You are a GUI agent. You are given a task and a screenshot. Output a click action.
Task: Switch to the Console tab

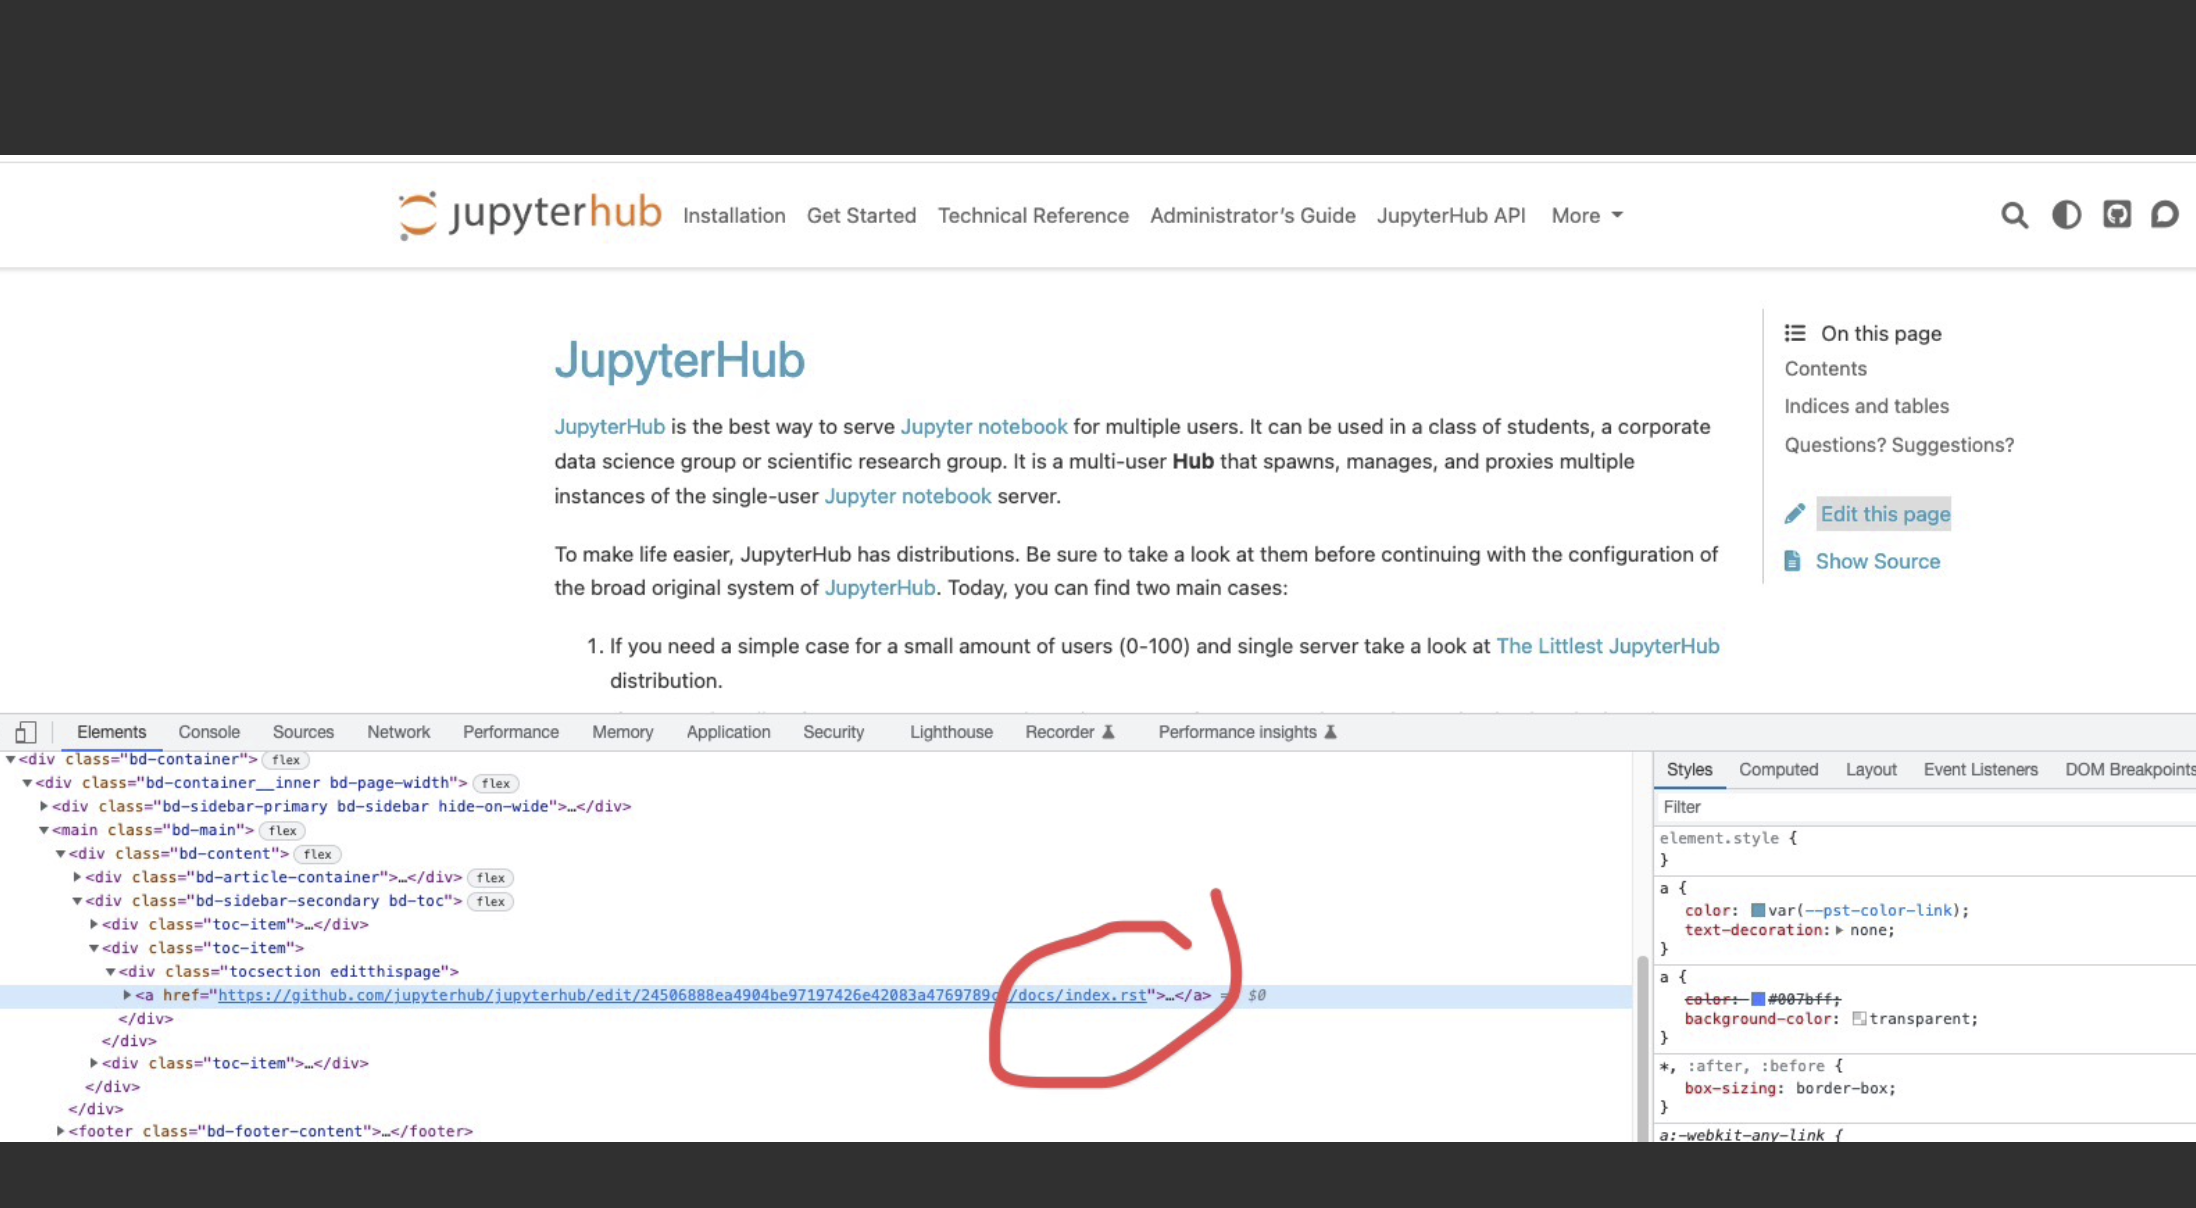208,731
